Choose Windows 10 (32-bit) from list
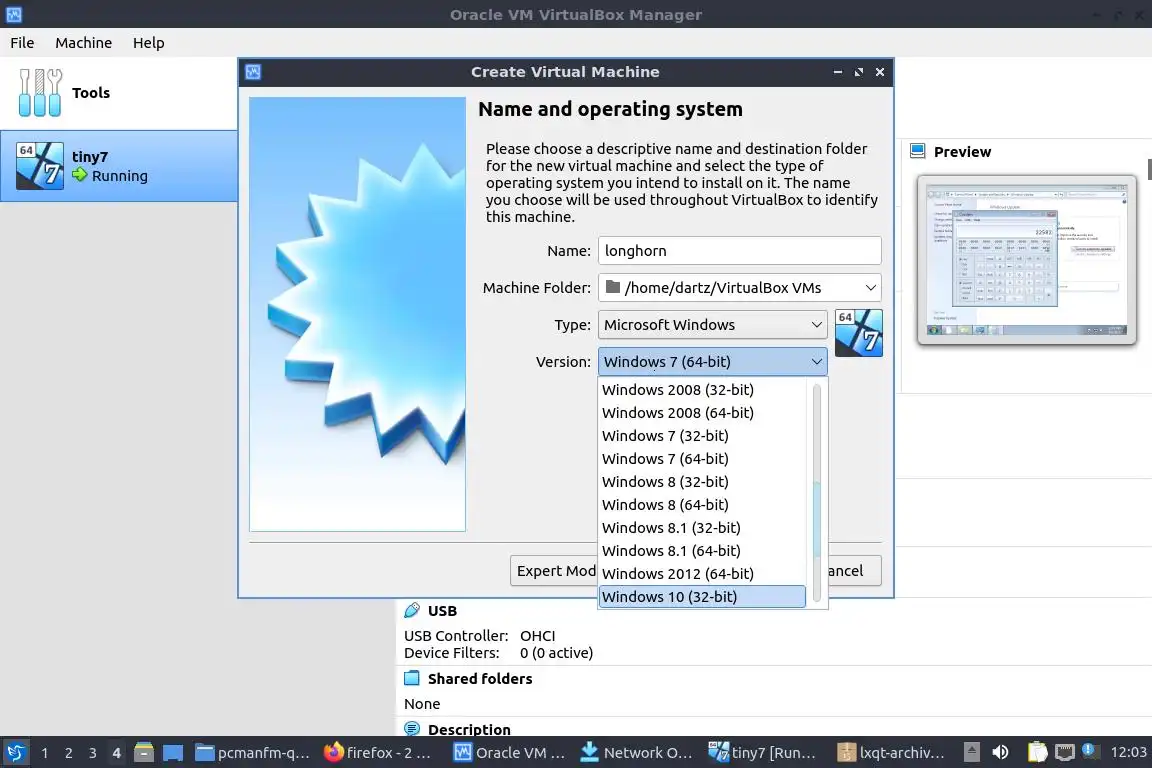 coord(702,597)
